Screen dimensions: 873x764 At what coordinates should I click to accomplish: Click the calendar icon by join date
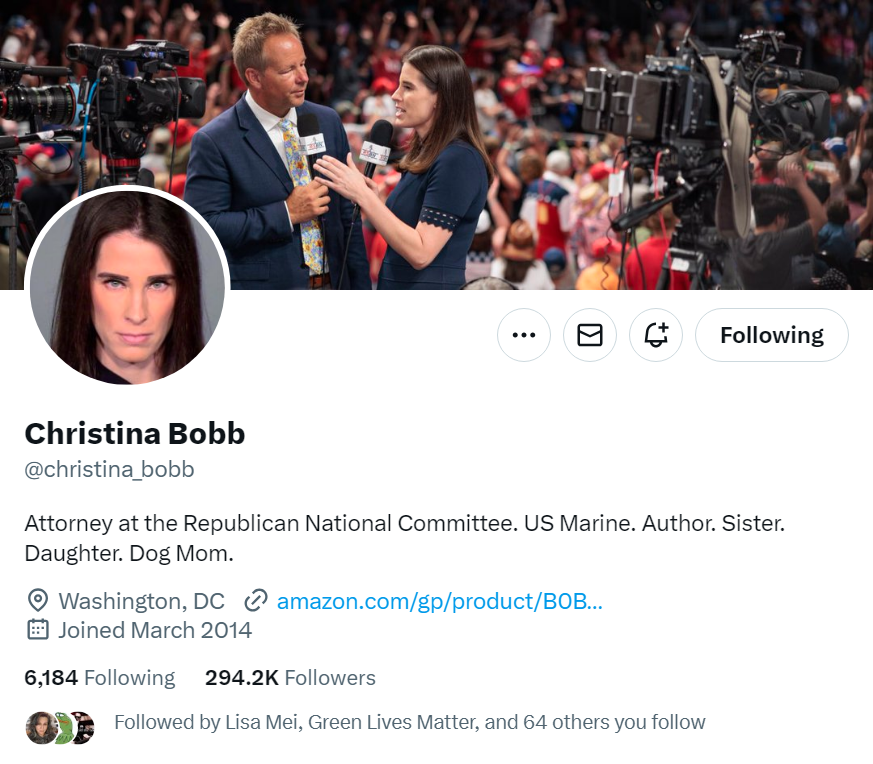coord(37,630)
